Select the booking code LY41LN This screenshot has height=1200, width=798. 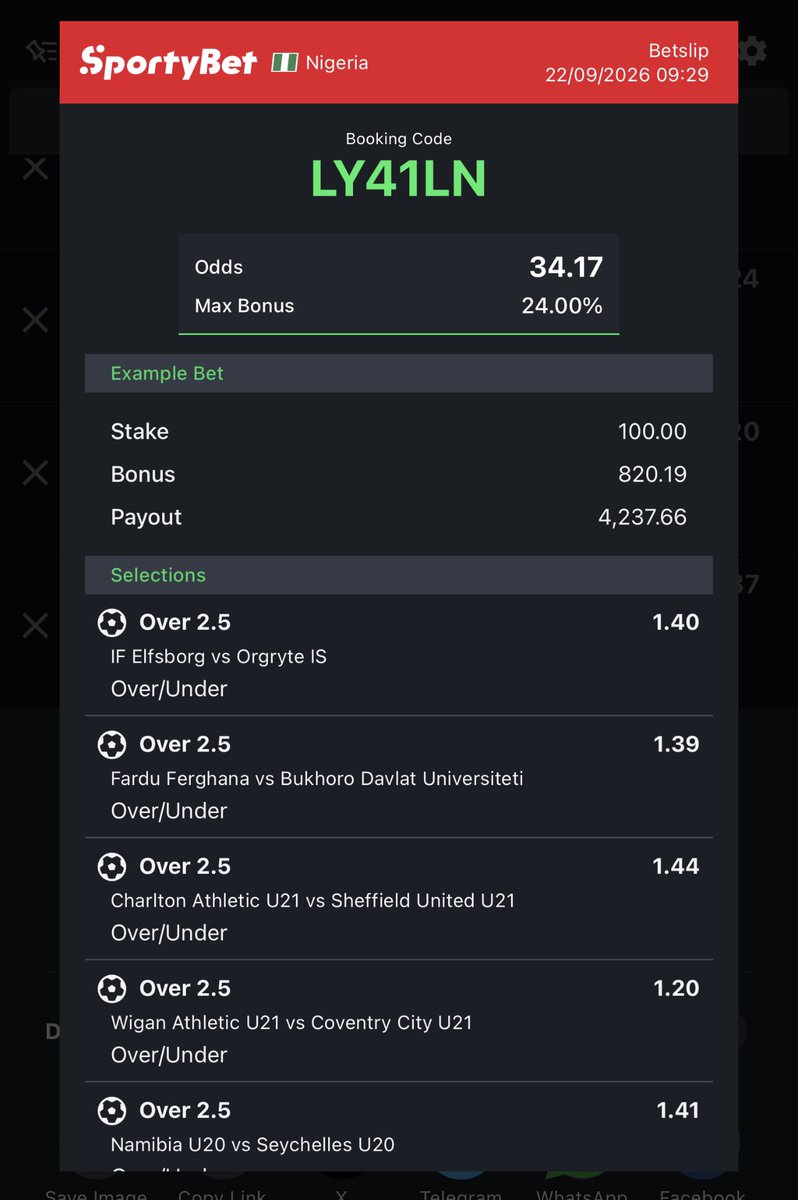[x=398, y=179]
